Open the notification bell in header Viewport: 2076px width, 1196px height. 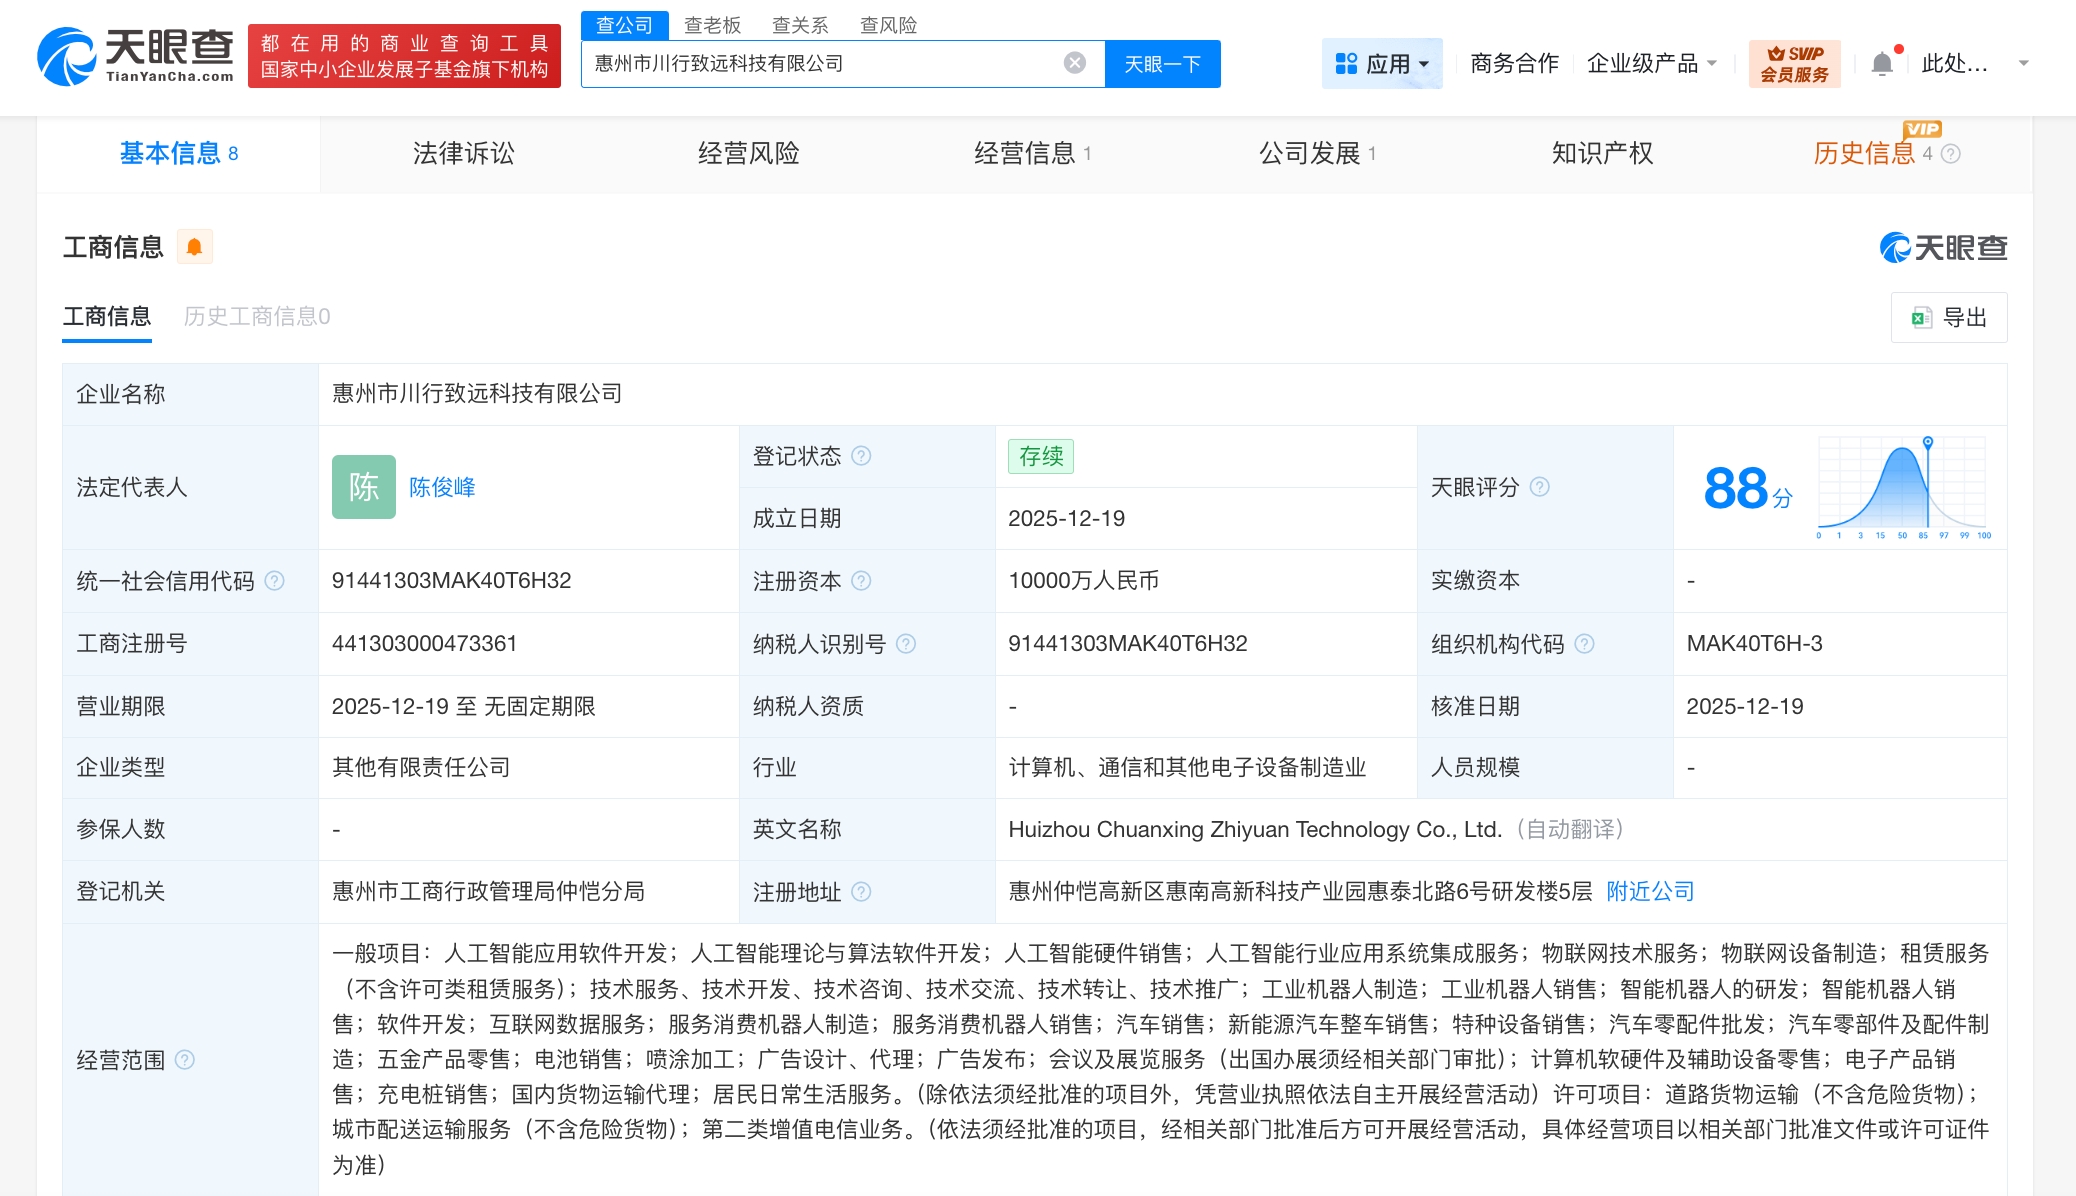(1882, 64)
